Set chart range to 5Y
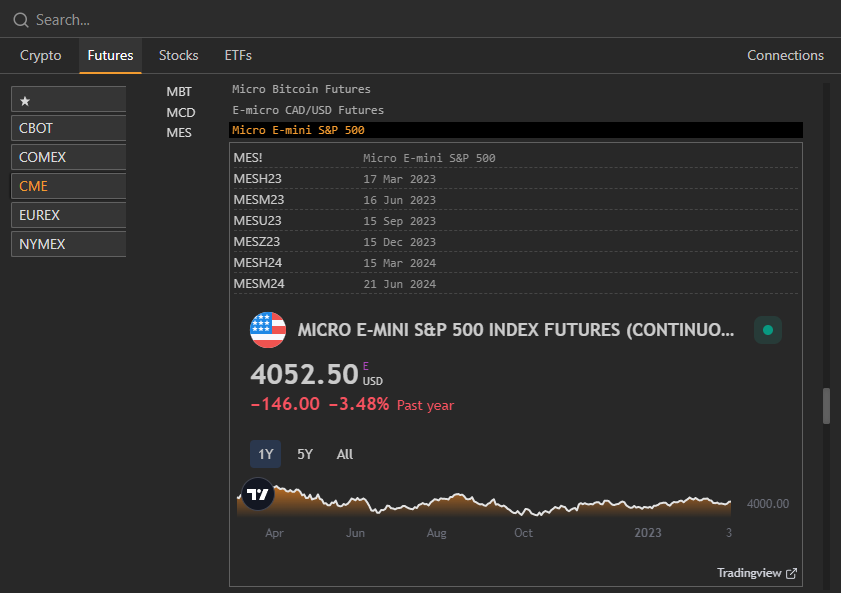 tap(305, 454)
